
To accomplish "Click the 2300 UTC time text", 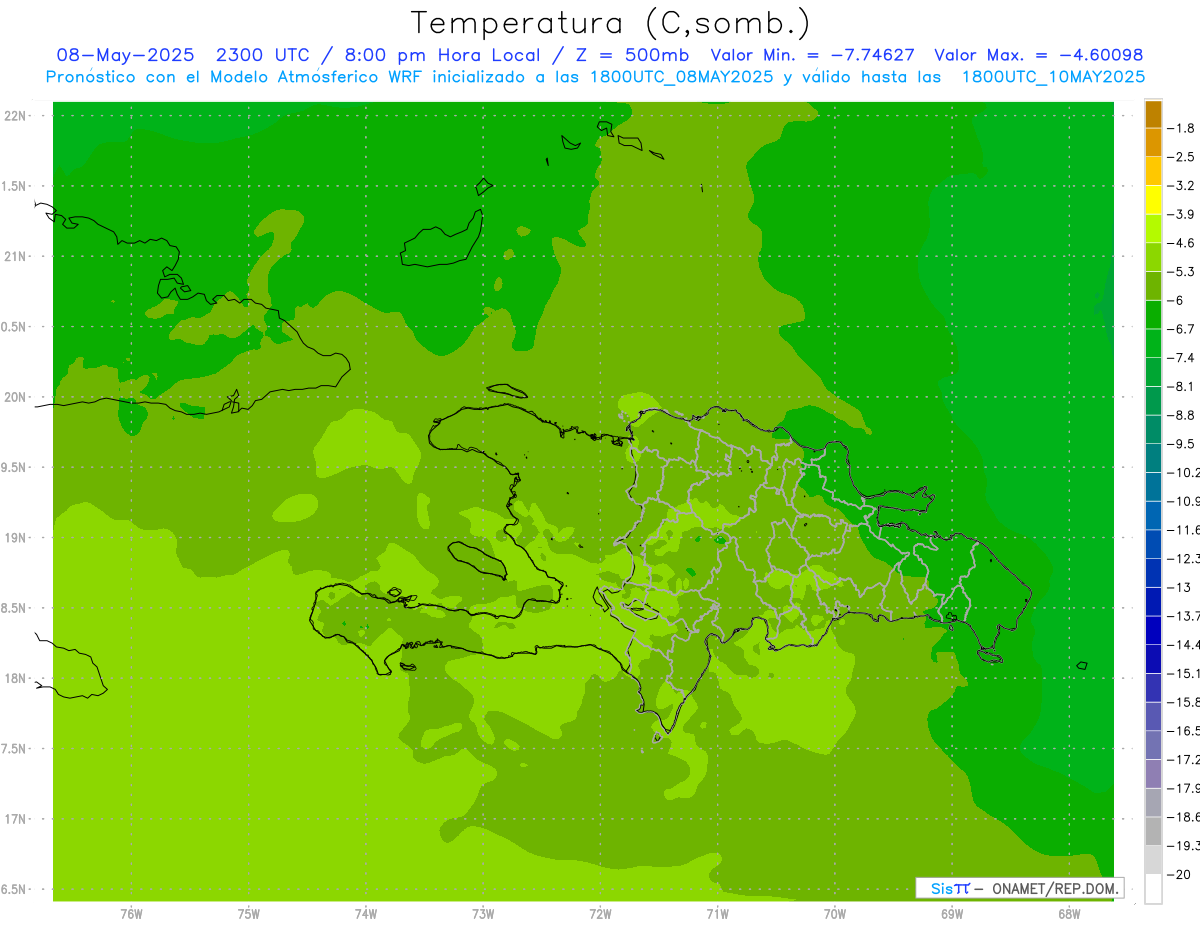I will pos(262,55).
